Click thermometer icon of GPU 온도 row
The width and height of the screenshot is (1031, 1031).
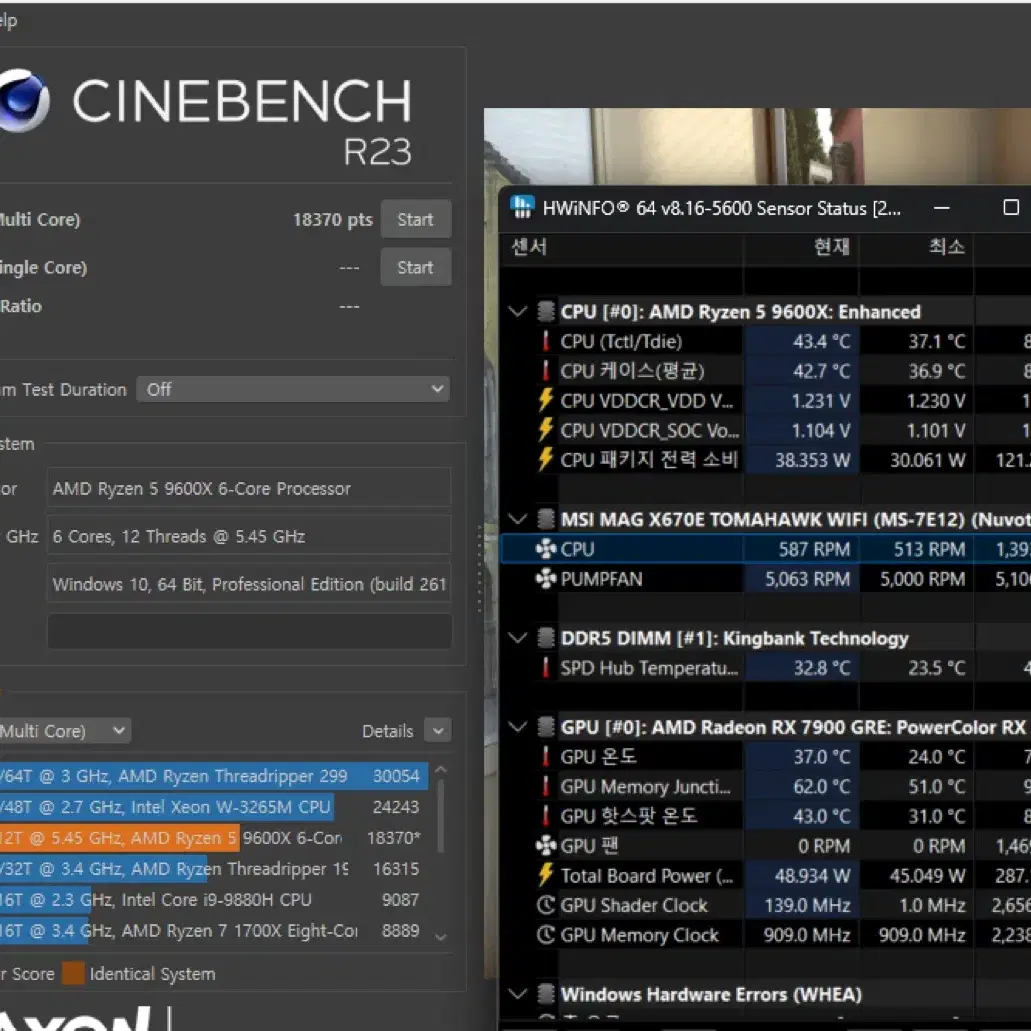coord(545,757)
